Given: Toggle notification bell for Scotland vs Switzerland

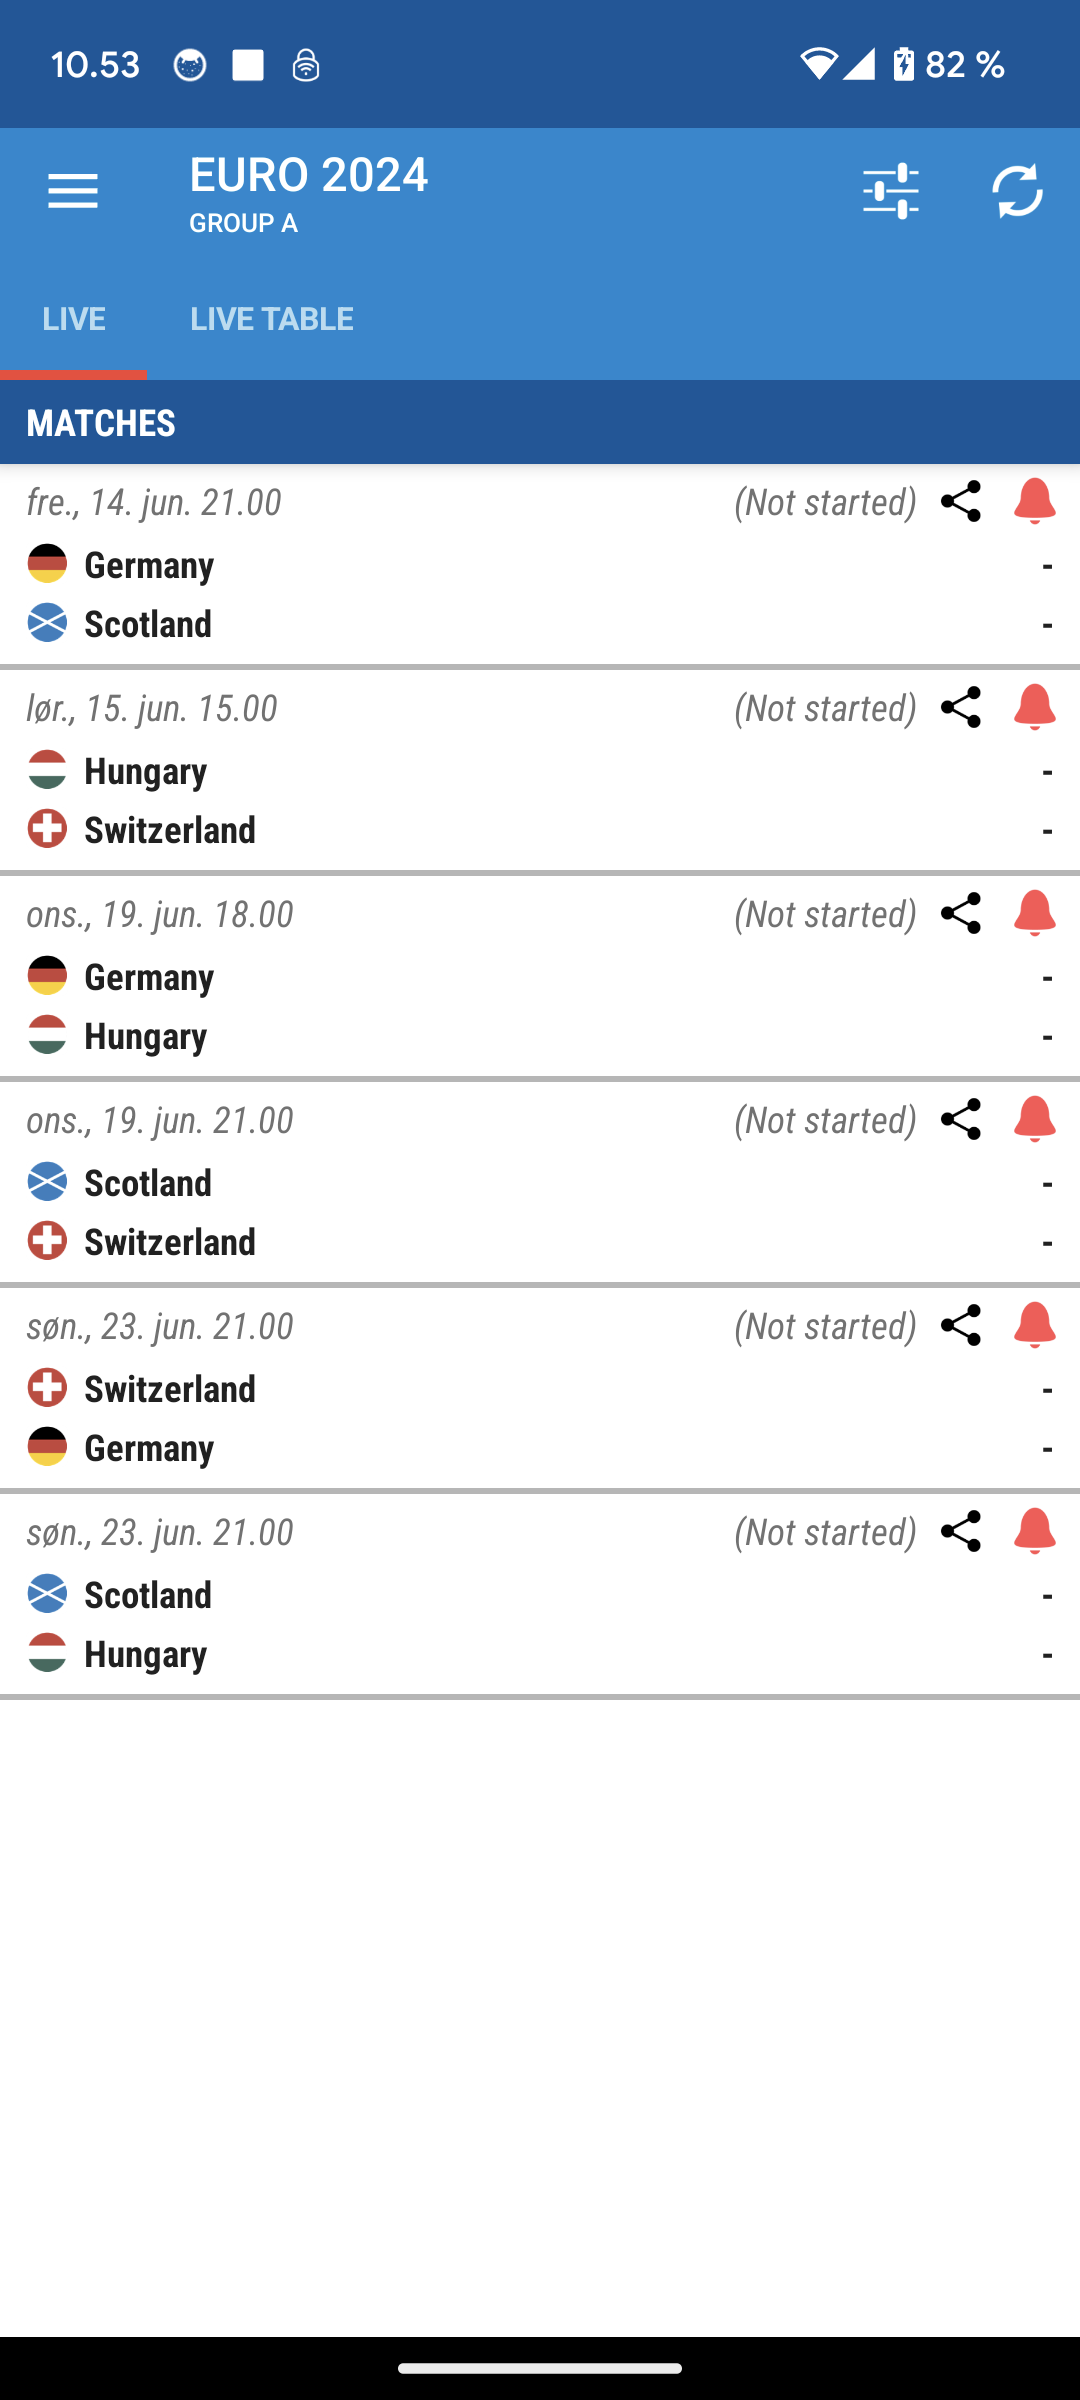Looking at the screenshot, I should tap(1034, 1119).
